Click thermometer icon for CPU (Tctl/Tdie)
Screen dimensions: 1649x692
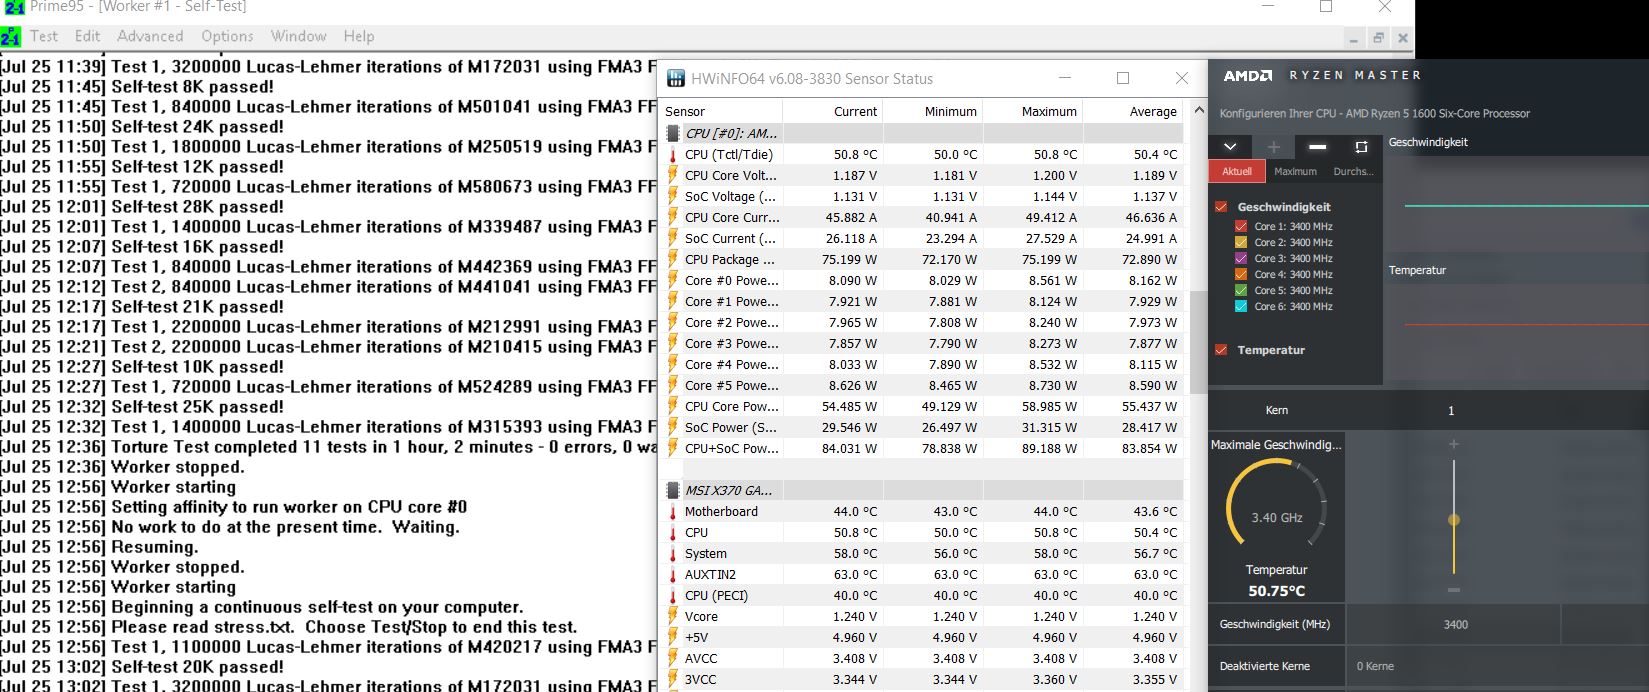(673, 154)
